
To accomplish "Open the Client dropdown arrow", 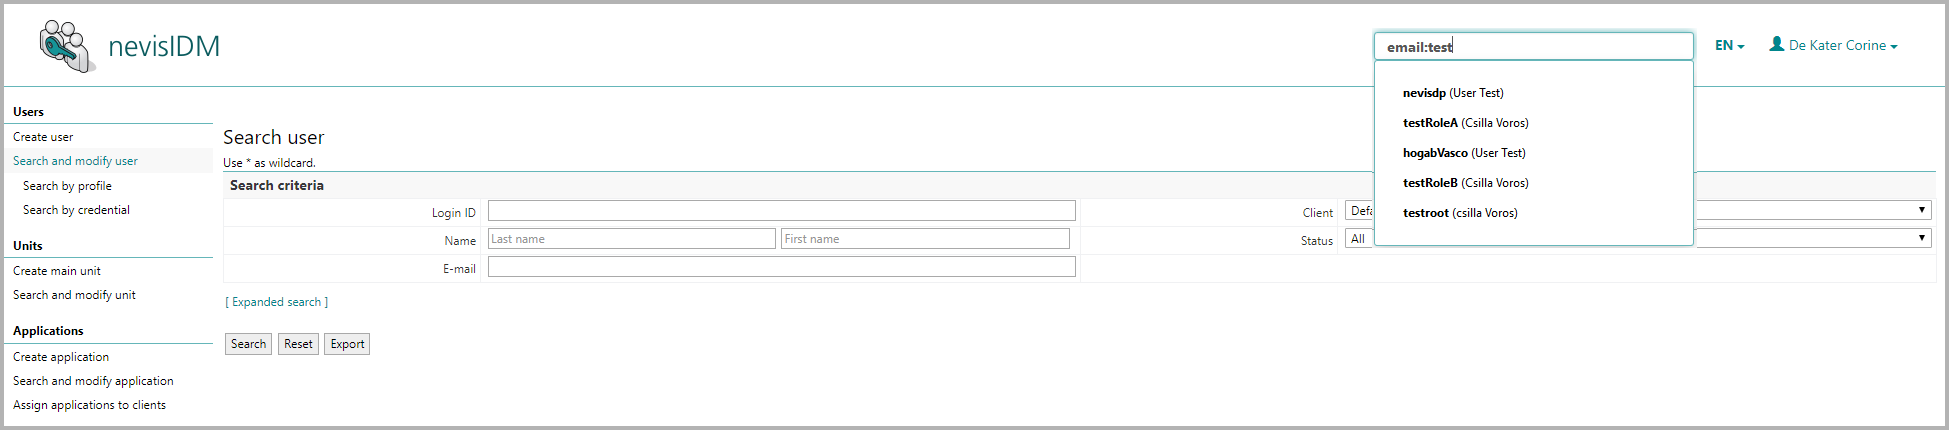I will tap(1921, 210).
